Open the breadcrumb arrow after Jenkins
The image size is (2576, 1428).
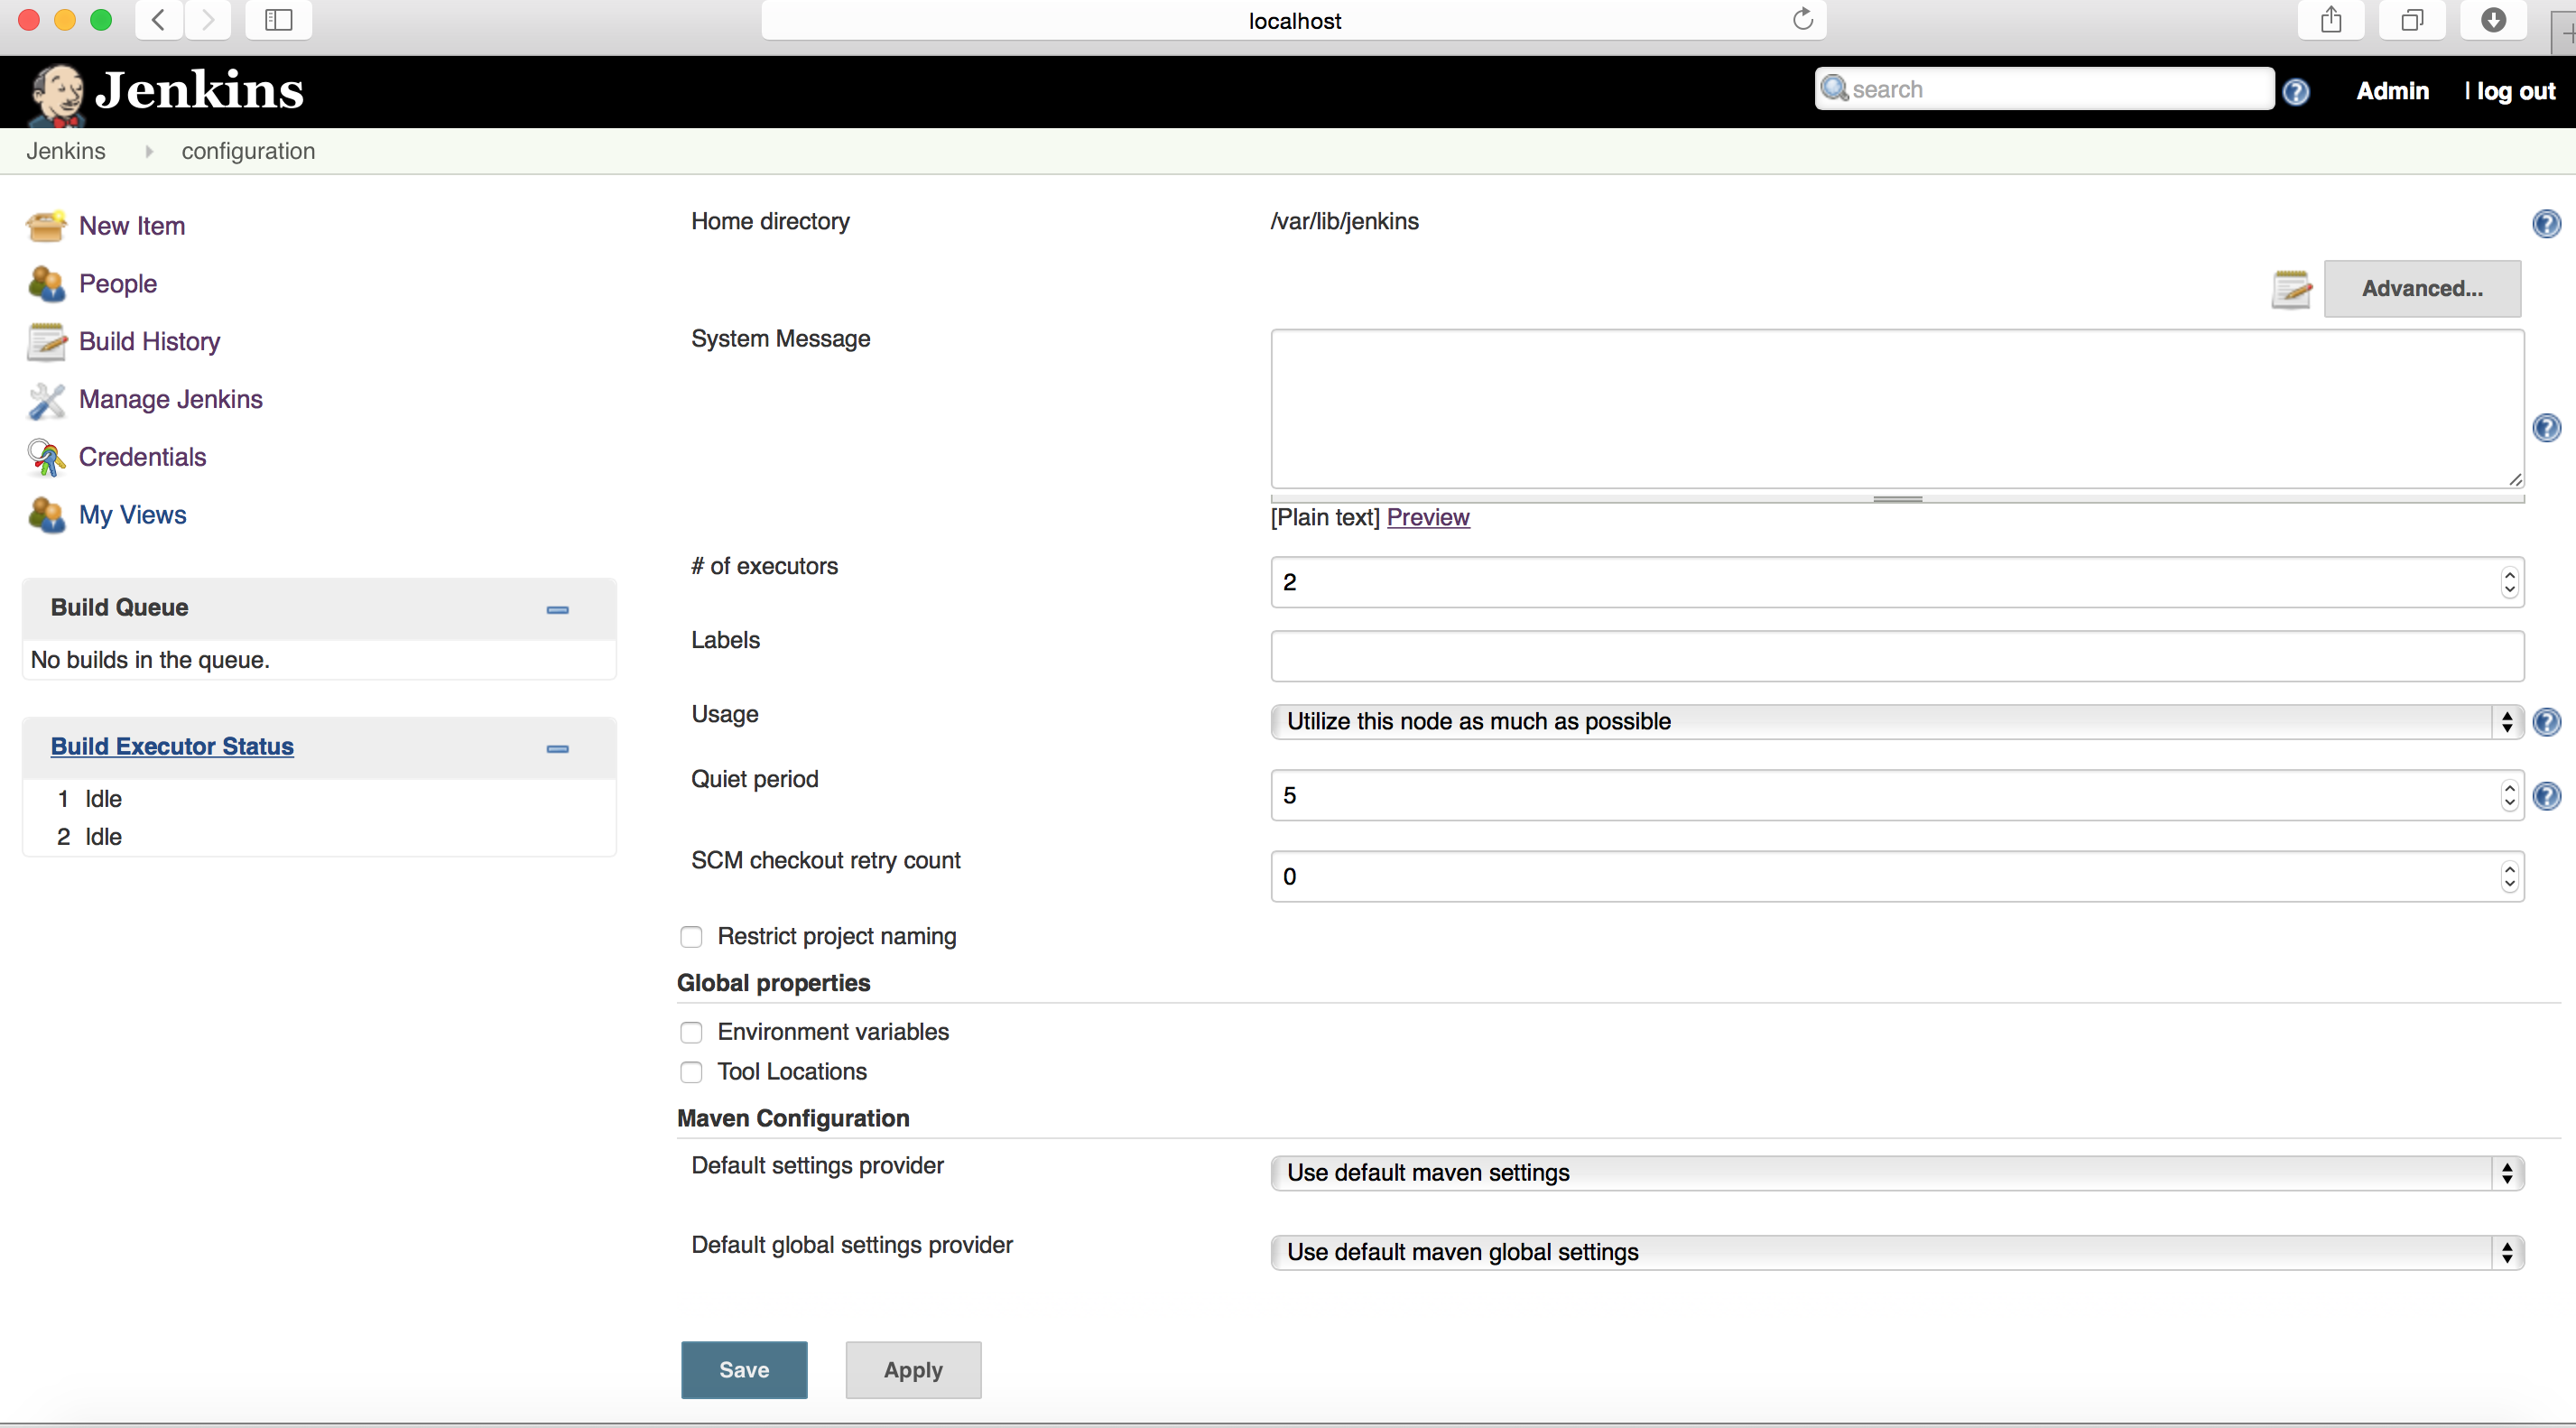[149, 152]
